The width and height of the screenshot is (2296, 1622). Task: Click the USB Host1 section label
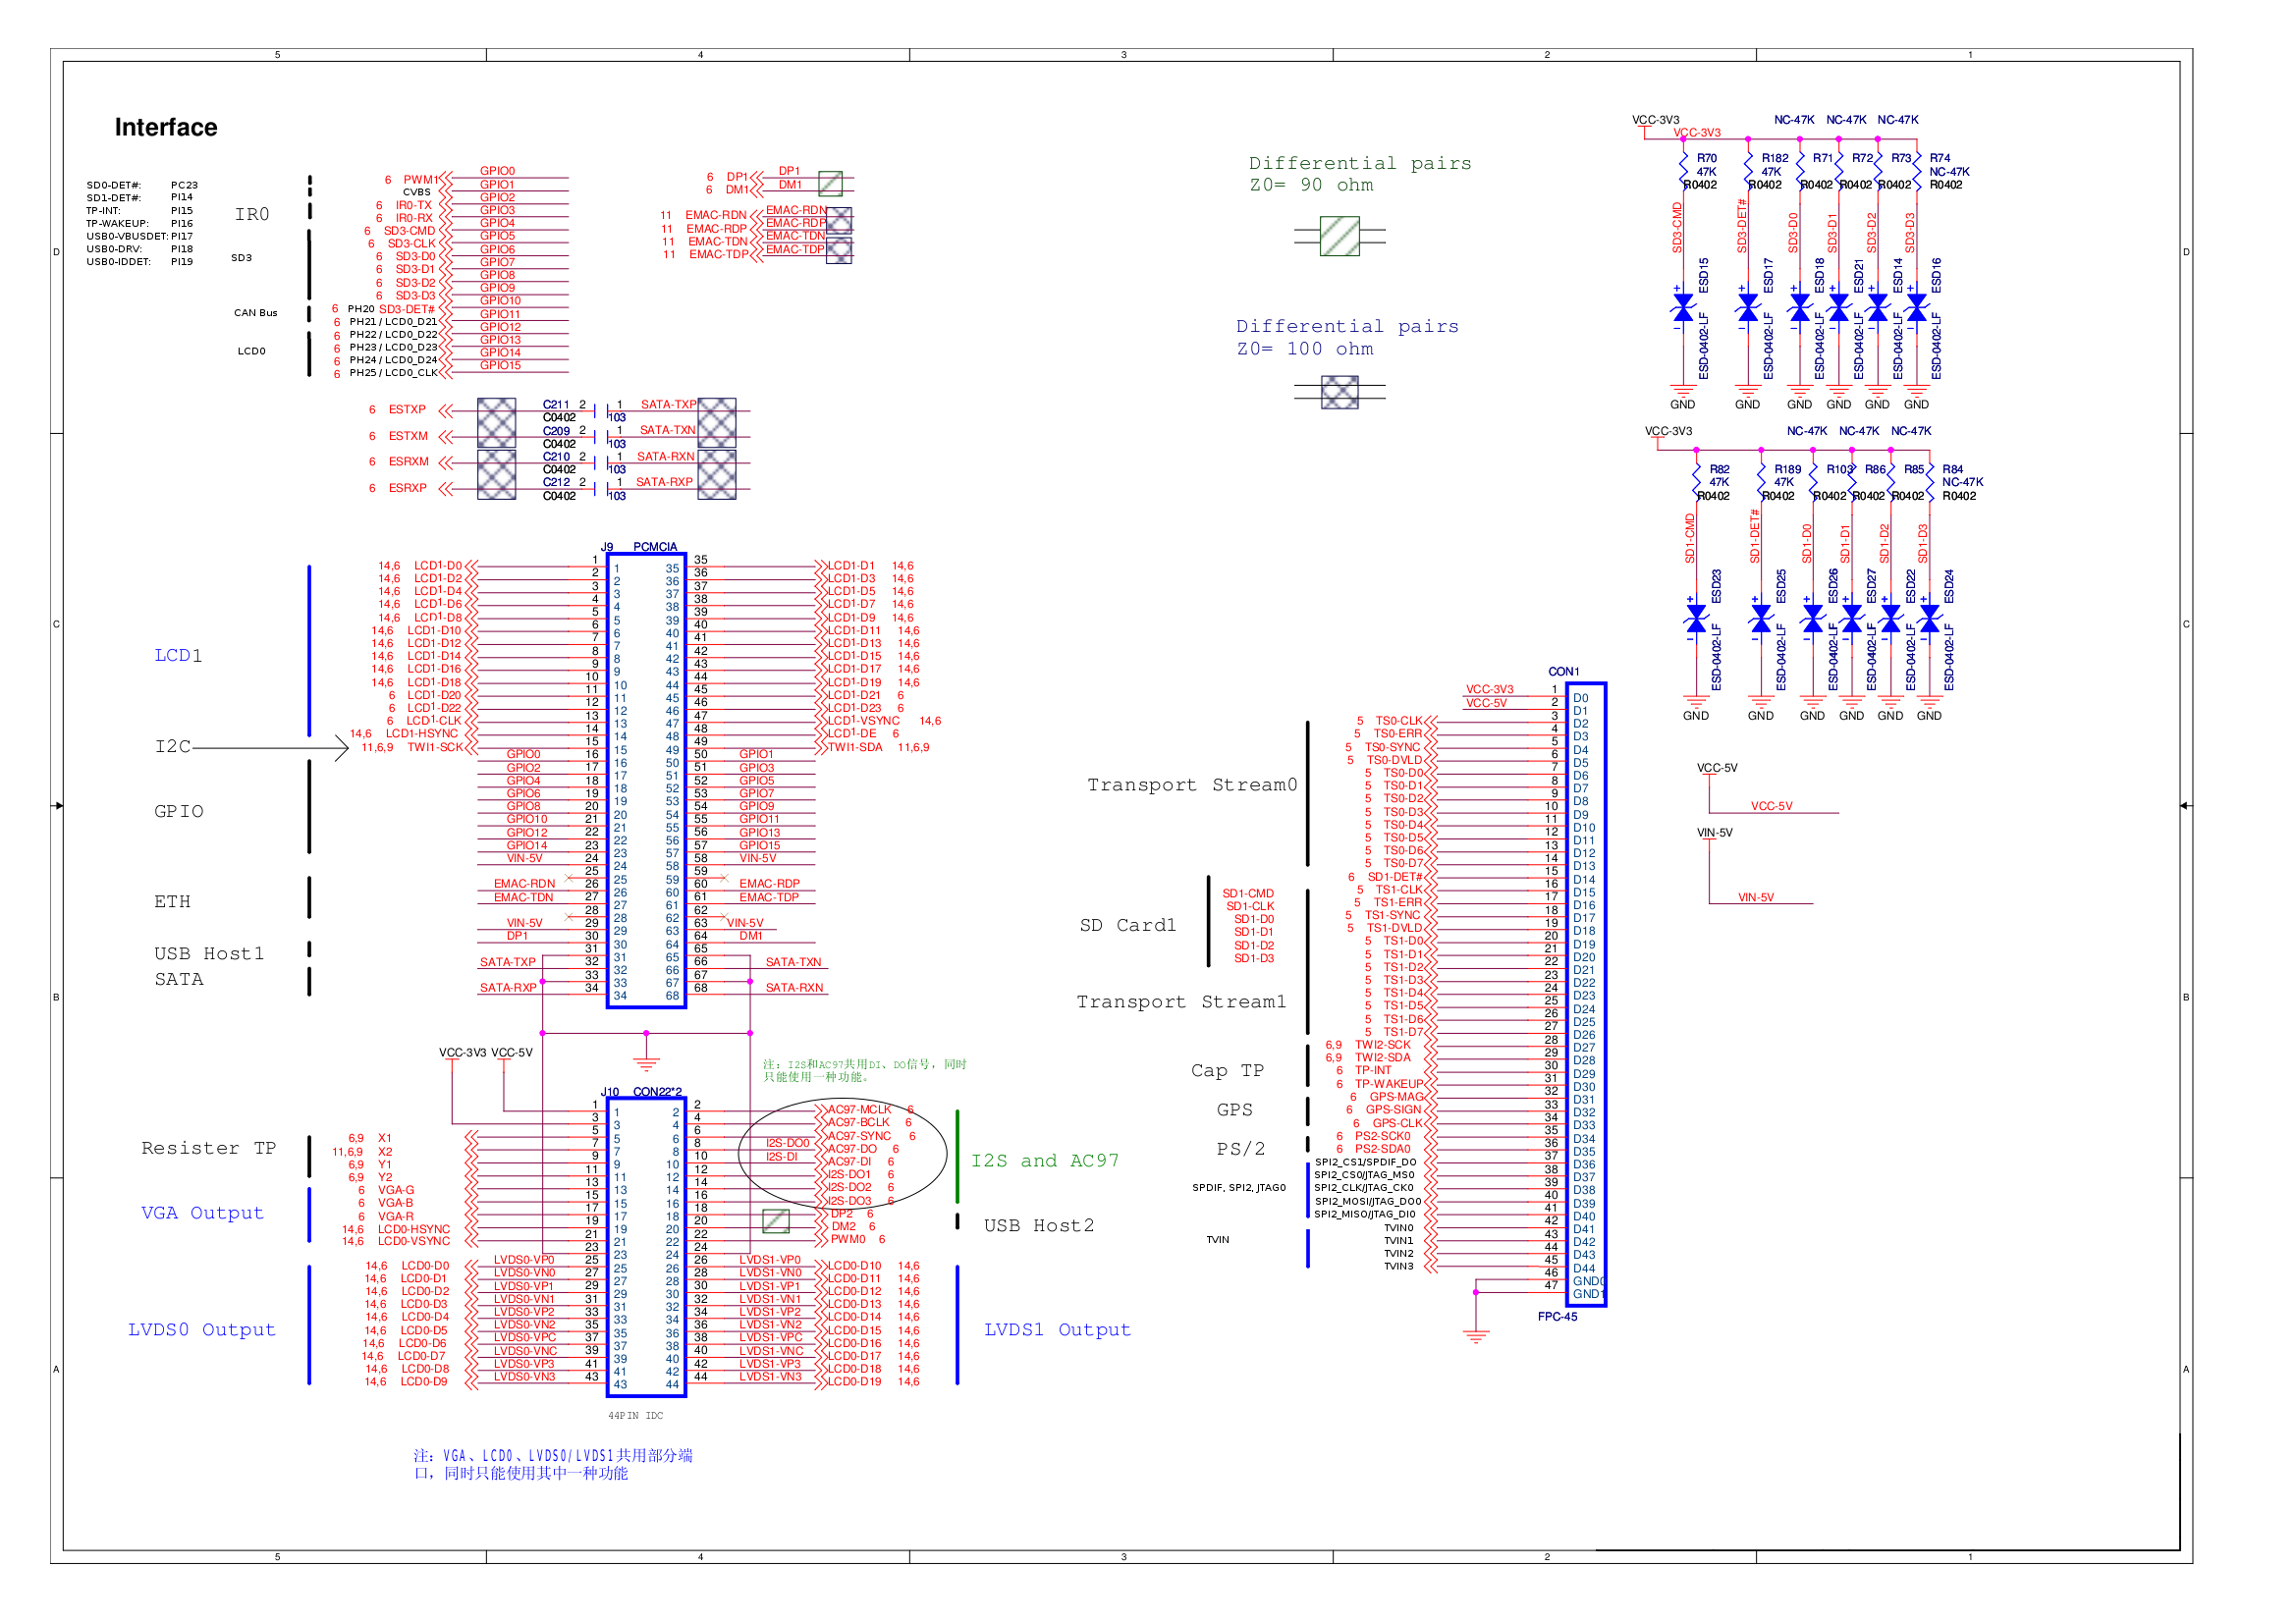pos(209,954)
